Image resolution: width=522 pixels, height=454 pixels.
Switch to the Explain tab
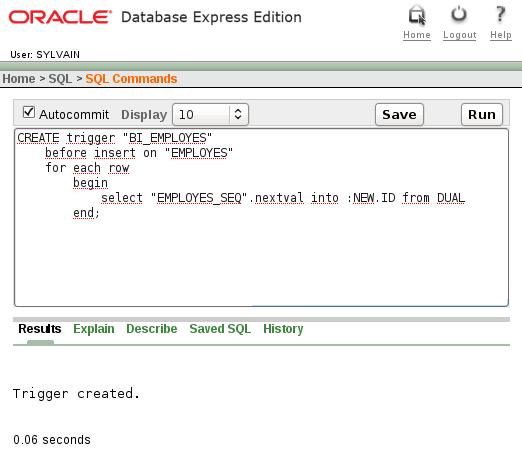94,329
